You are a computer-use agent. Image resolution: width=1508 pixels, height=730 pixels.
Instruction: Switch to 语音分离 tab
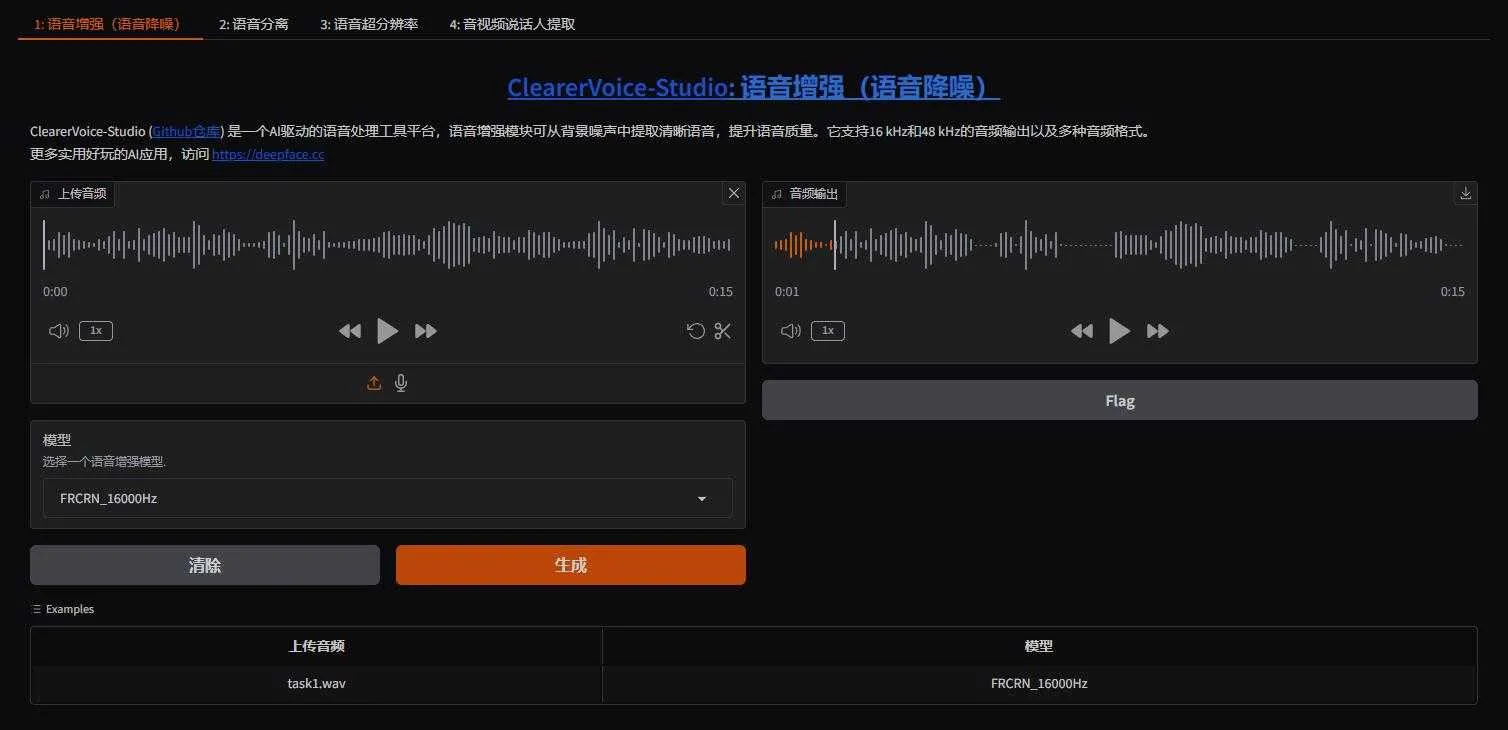(x=254, y=24)
